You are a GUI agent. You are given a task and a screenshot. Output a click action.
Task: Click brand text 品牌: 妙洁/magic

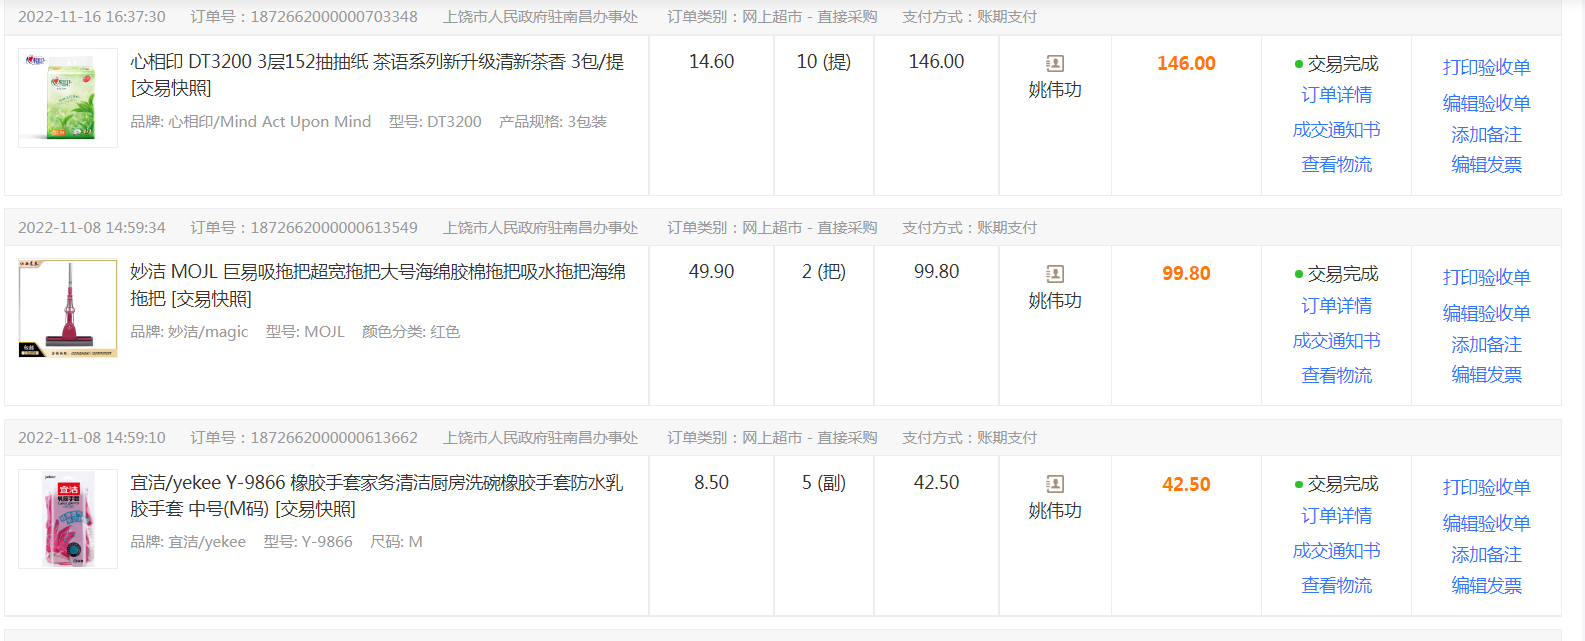[189, 332]
